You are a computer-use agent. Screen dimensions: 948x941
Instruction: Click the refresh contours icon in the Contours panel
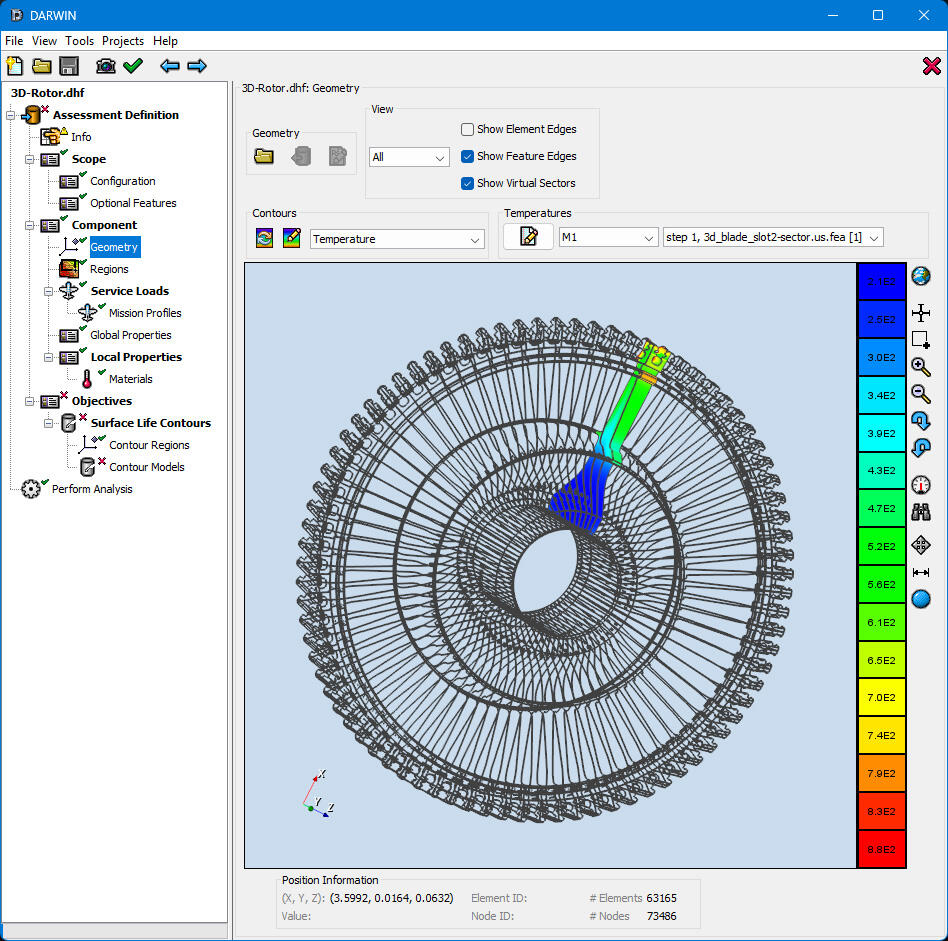click(262, 238)
